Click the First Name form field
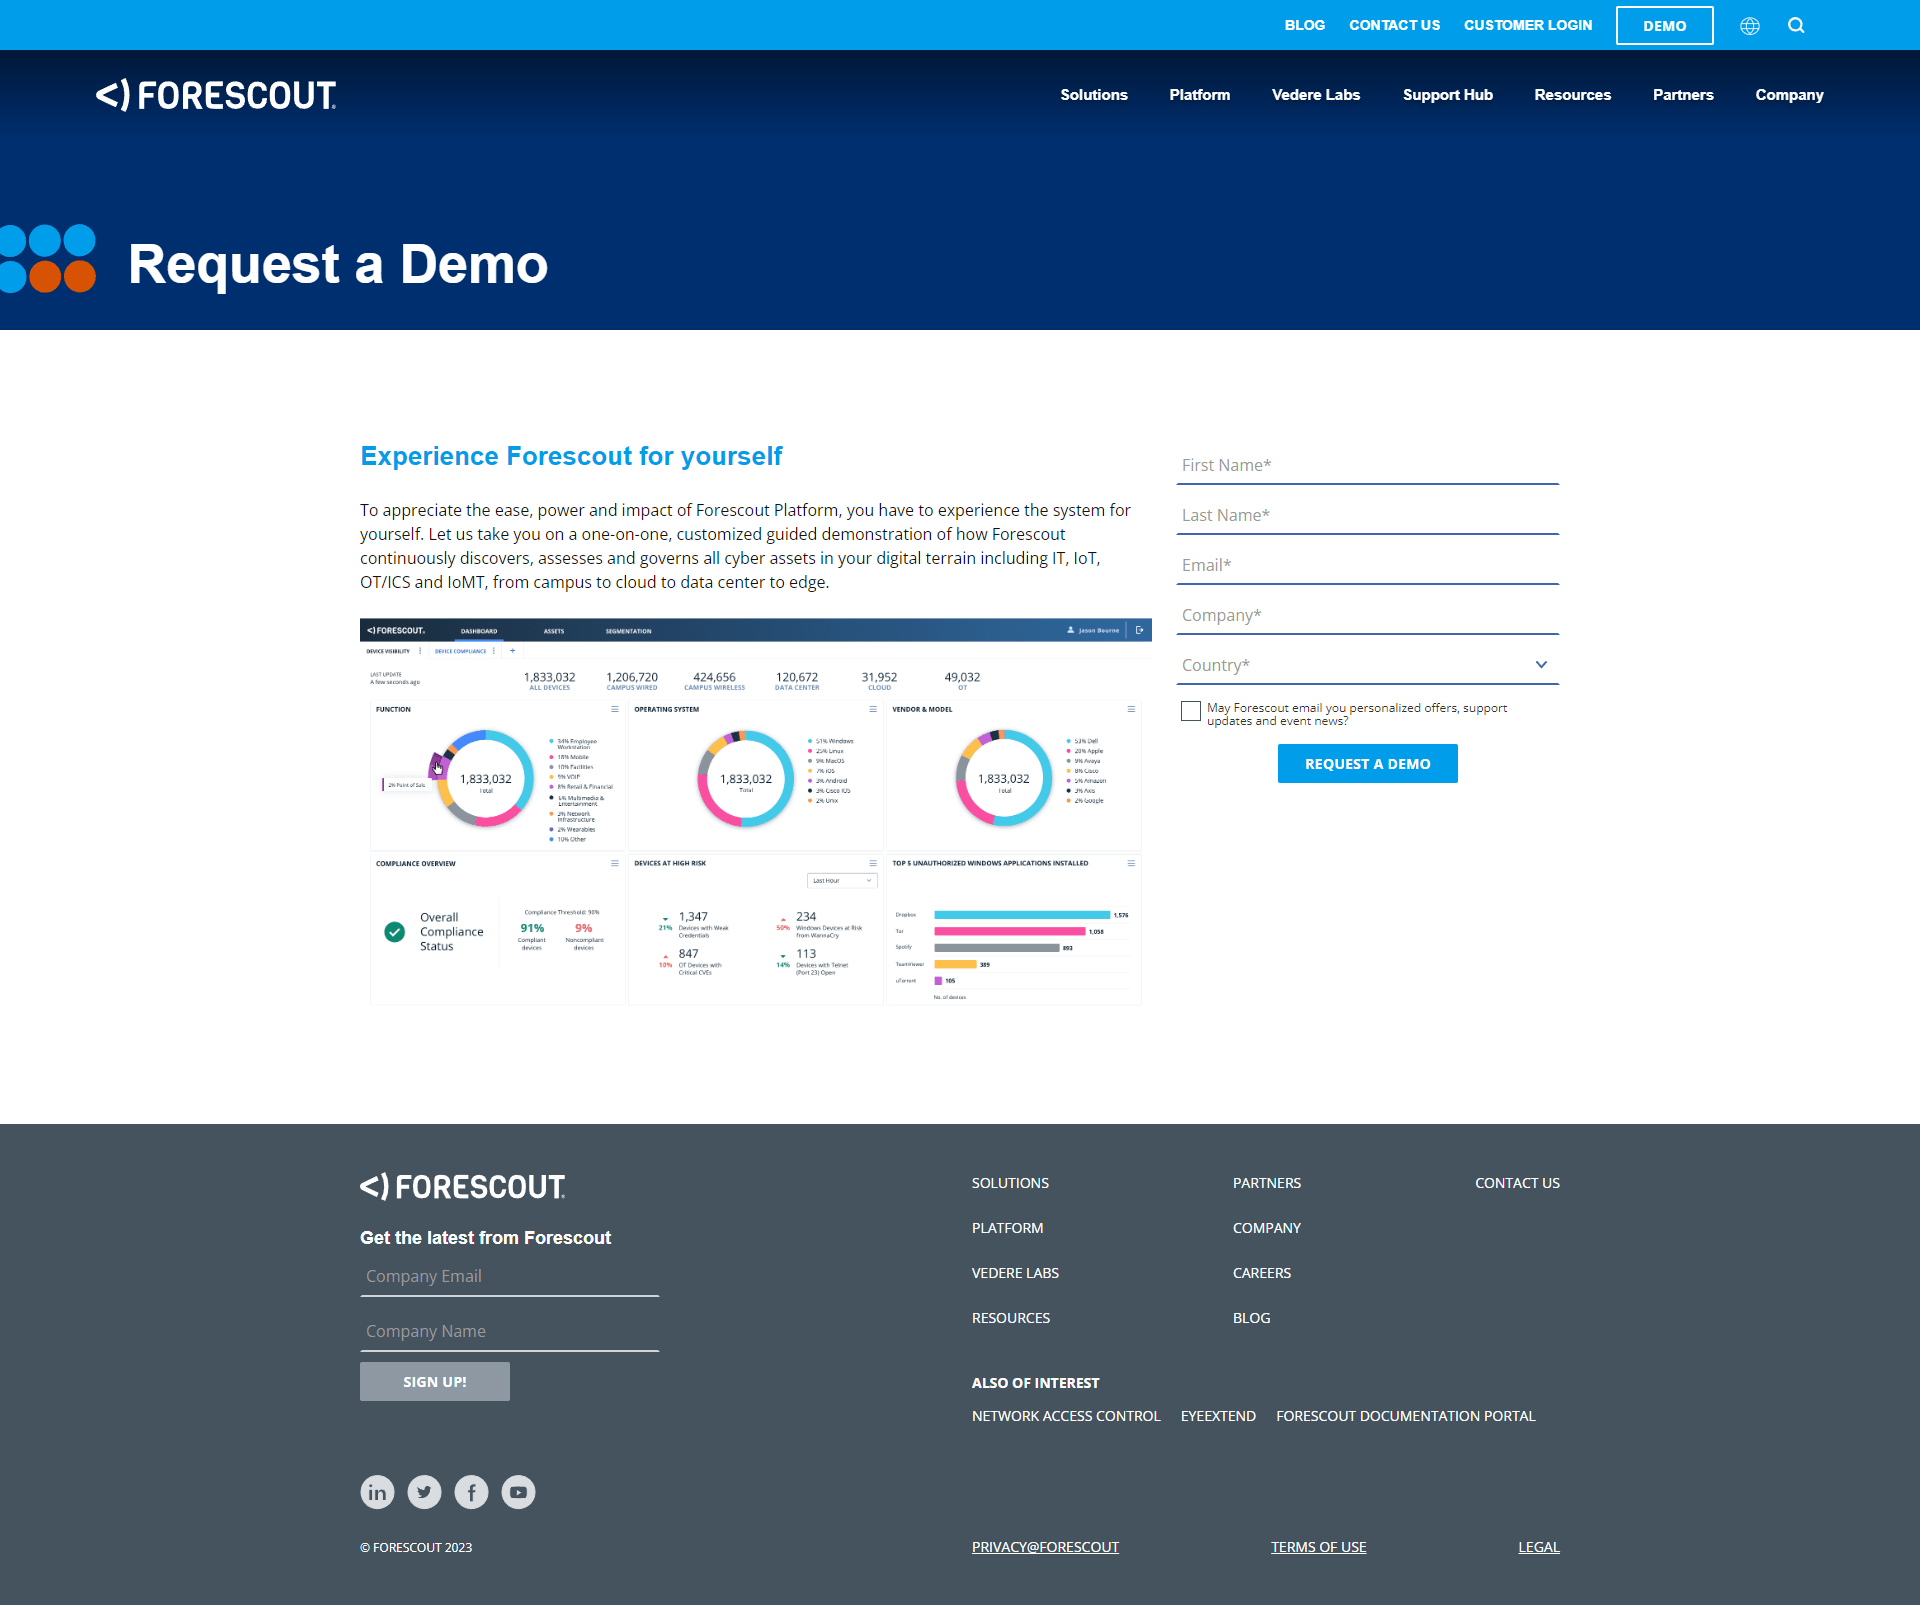Image resolution: width=1920 pixels, height=1605 pixels. click(1367, 464)
